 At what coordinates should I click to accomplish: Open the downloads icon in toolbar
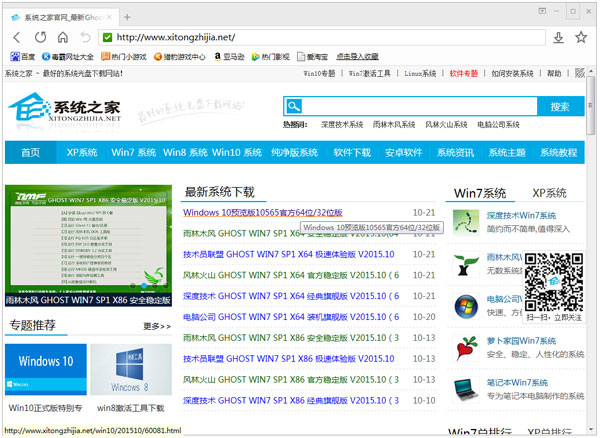pos(558,37)
